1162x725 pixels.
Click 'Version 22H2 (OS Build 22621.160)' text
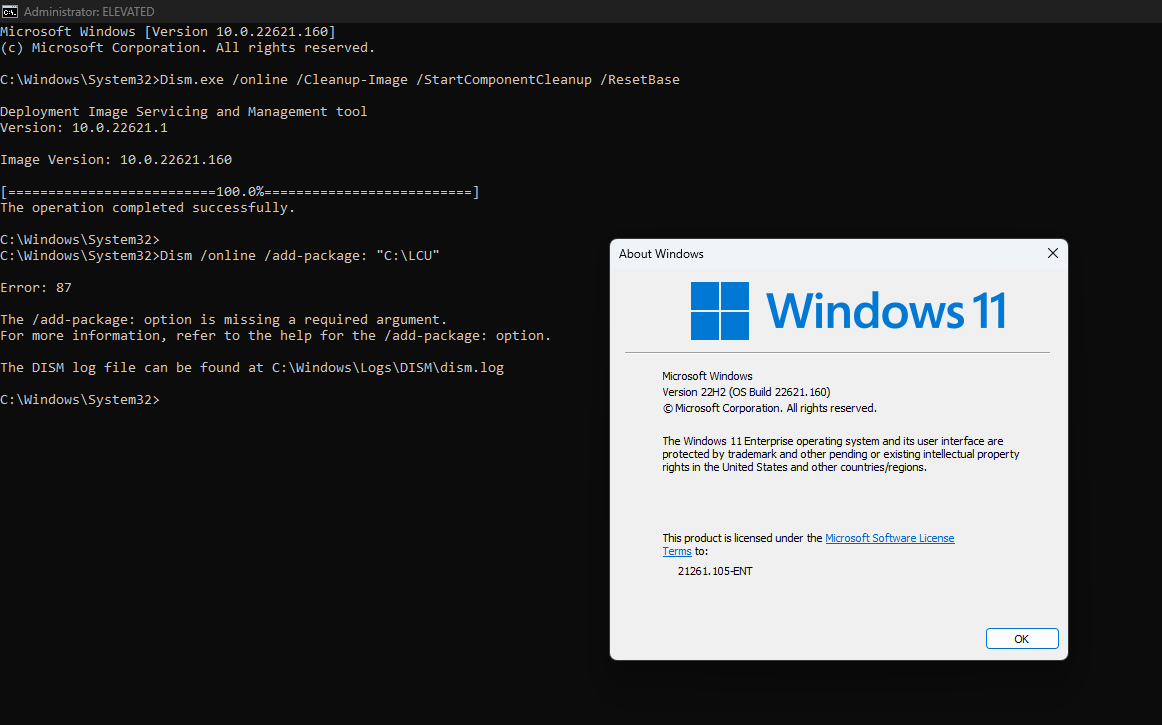coord(746,392)
